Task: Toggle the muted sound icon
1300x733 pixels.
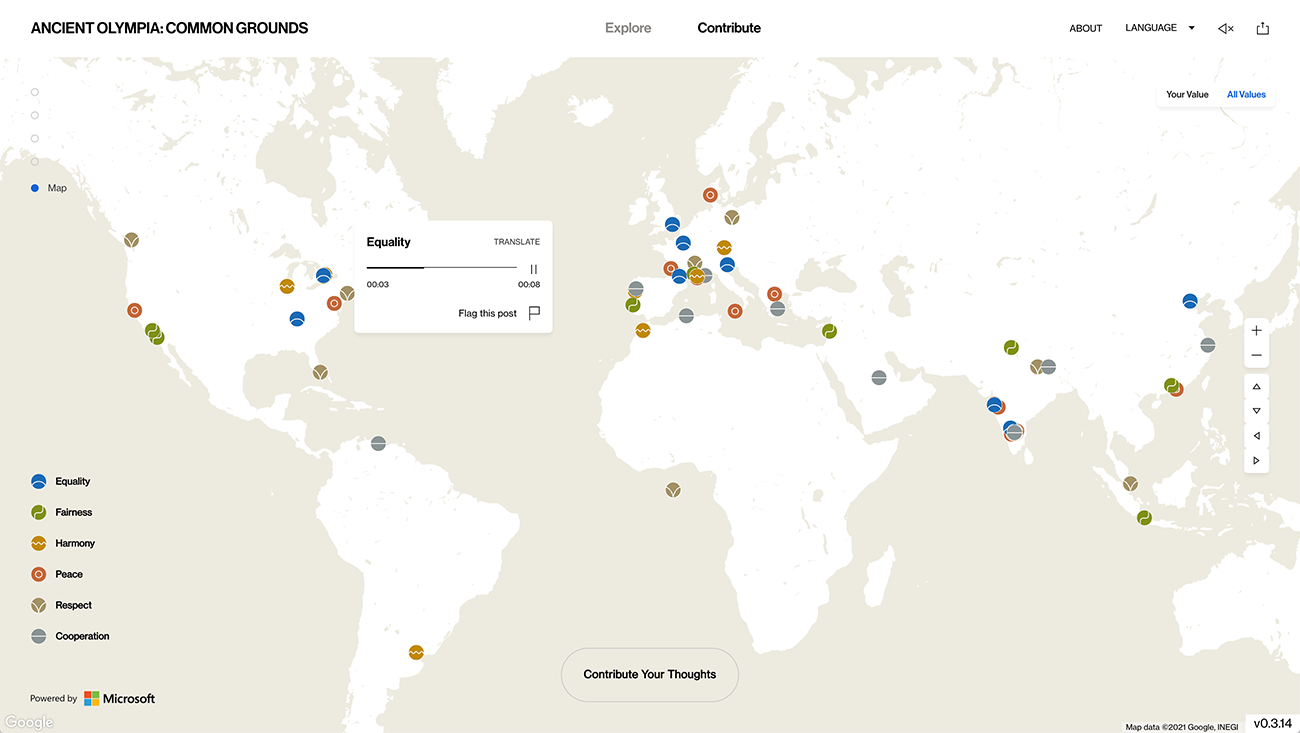Action: click(x=1225, y=29)
